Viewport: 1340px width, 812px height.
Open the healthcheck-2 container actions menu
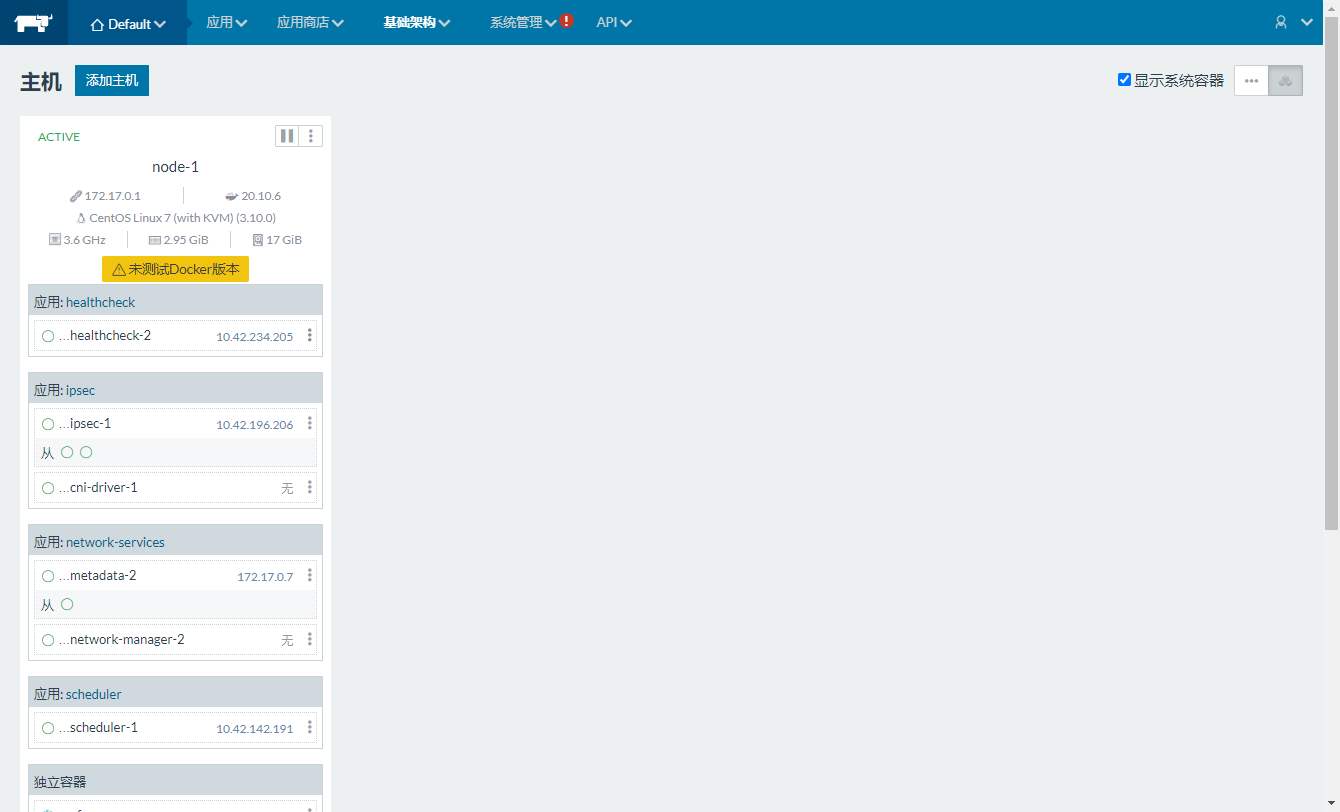310,336
